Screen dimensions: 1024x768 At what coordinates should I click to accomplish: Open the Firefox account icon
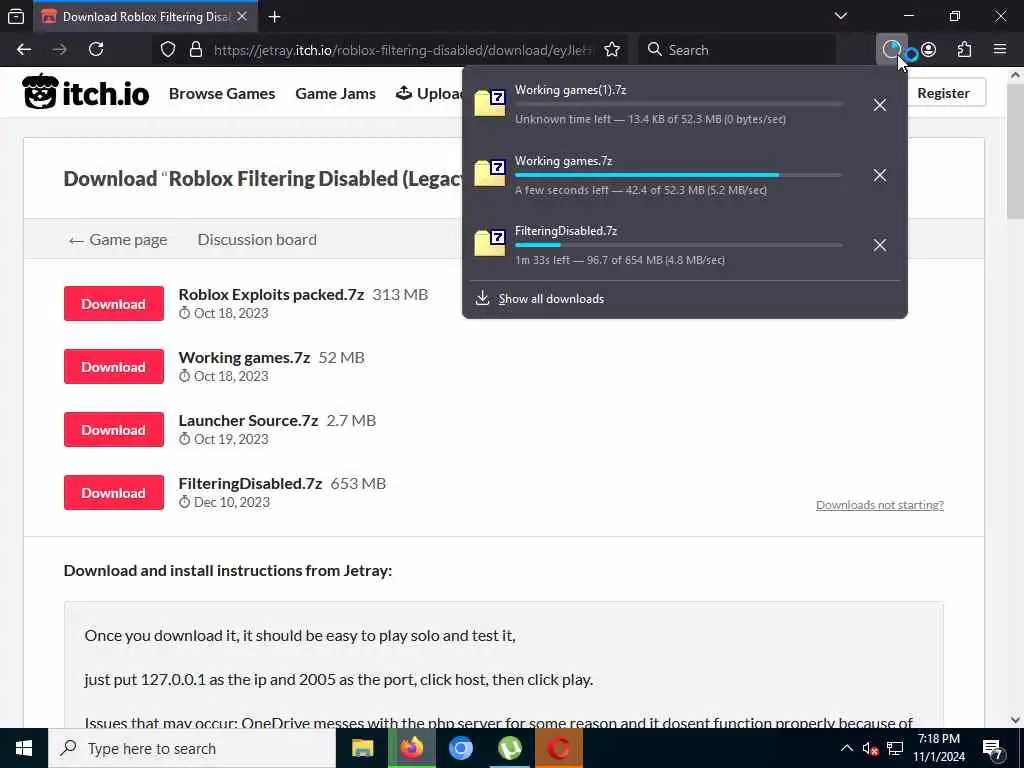click(928, 50)
